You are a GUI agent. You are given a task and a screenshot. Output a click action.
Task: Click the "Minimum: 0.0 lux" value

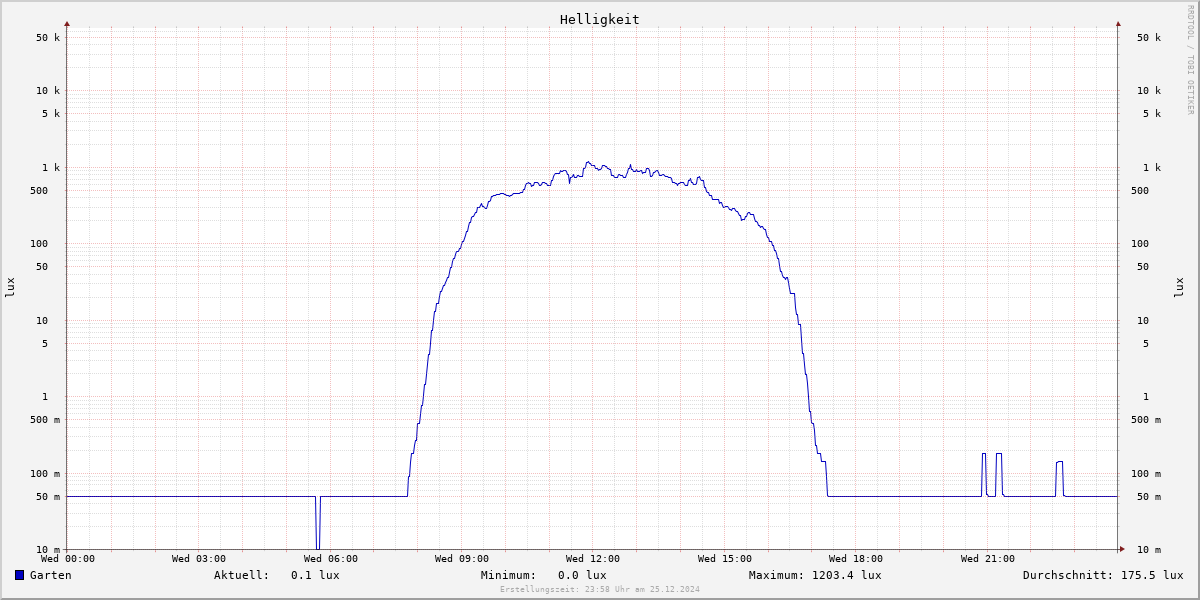543,575
